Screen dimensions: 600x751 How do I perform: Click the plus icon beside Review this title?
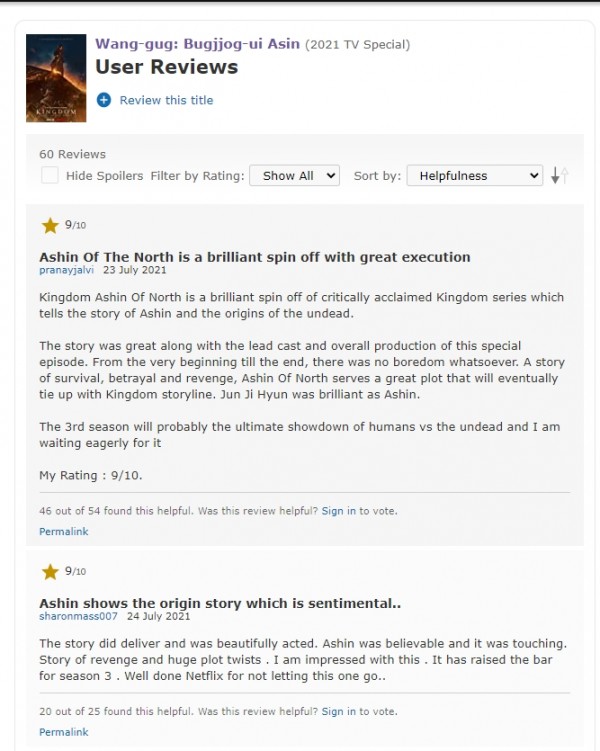click(x=104, y=100)
